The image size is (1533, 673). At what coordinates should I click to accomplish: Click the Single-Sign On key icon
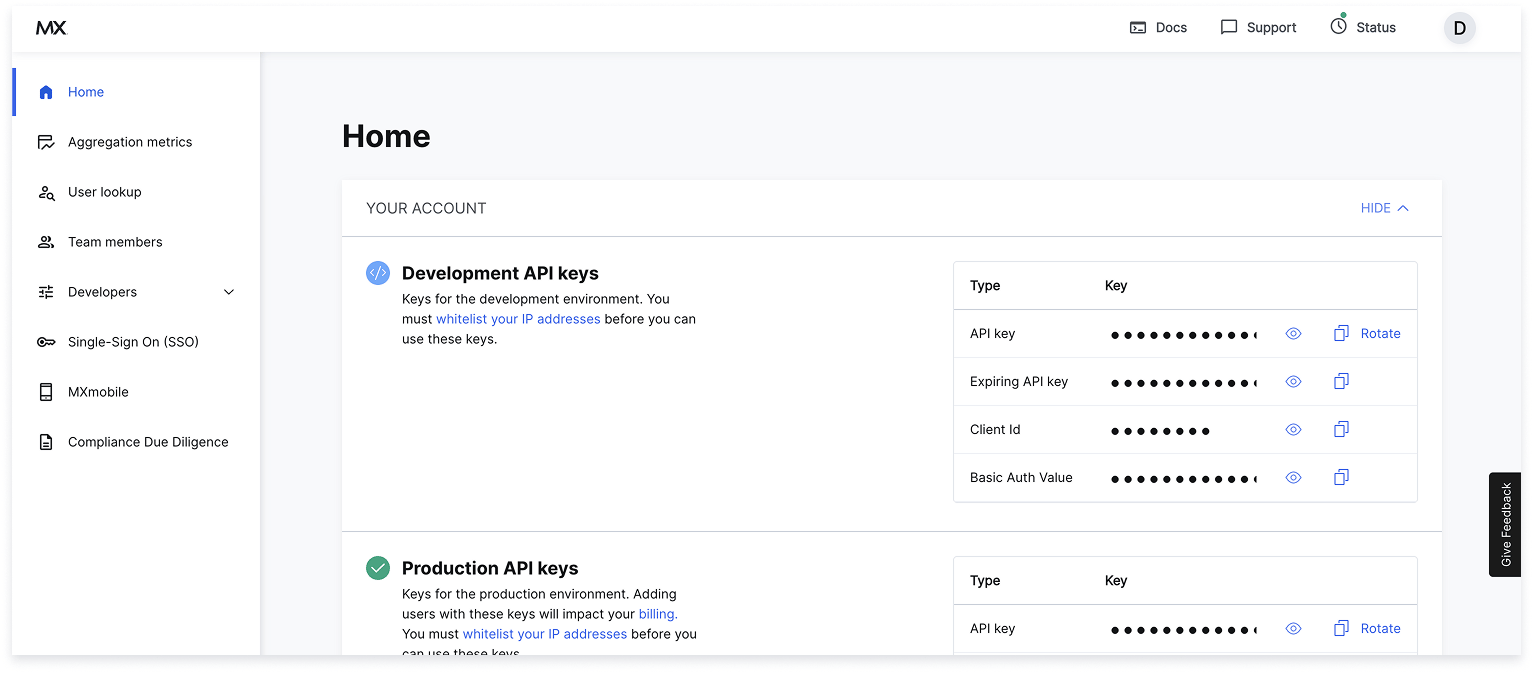tap(46, 342)
